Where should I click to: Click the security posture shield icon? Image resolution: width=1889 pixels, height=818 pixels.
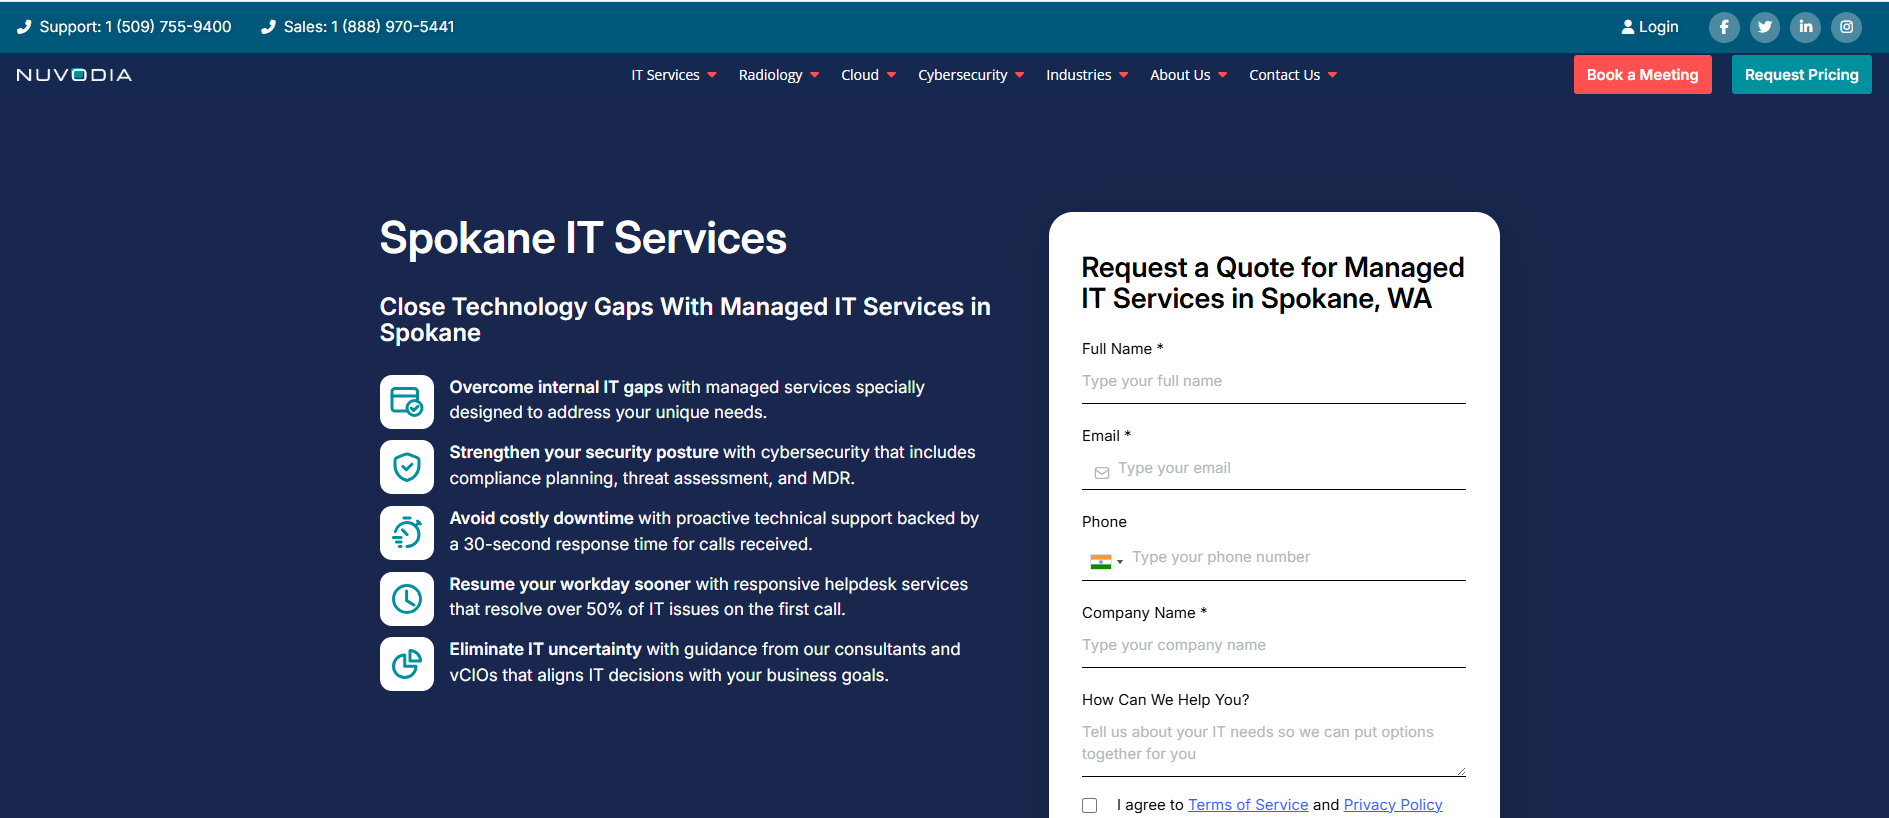407,467
